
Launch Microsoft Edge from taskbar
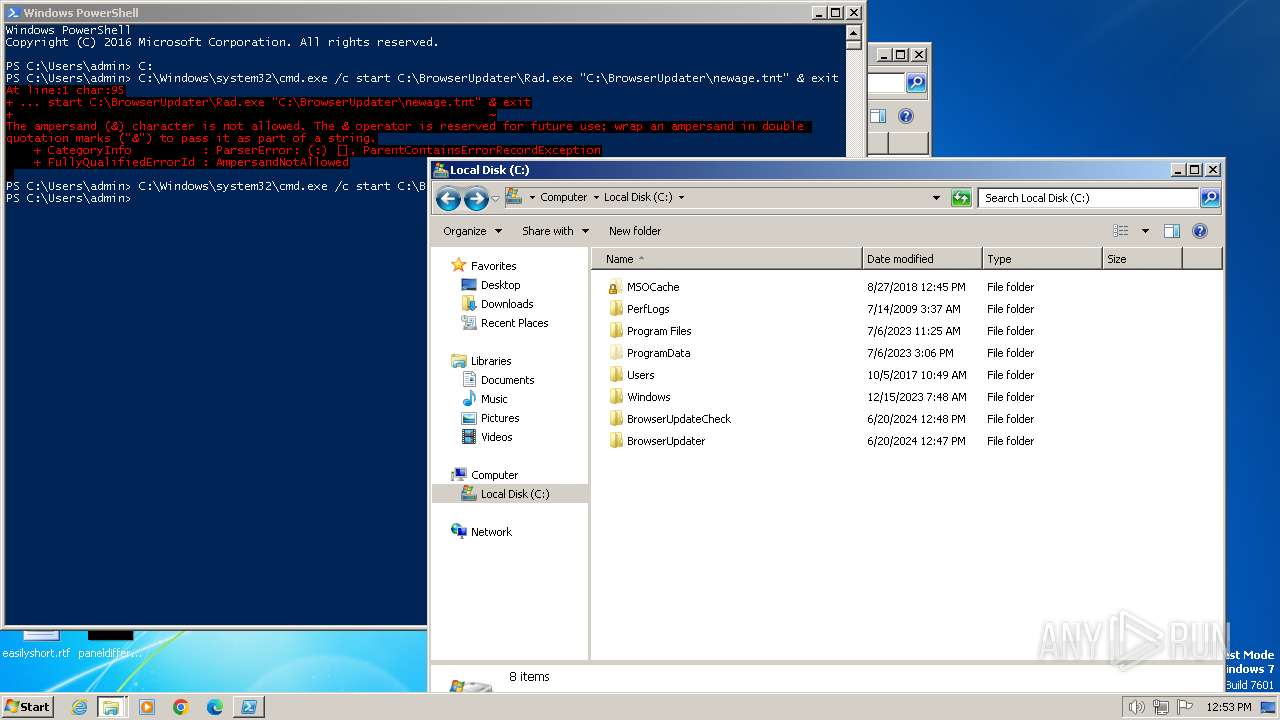coord(215,707)
